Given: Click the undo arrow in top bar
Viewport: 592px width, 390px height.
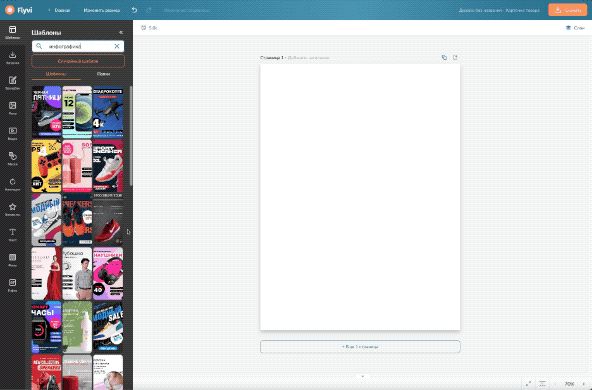Looking at the screenshot, I should click(x=134, y=10).
